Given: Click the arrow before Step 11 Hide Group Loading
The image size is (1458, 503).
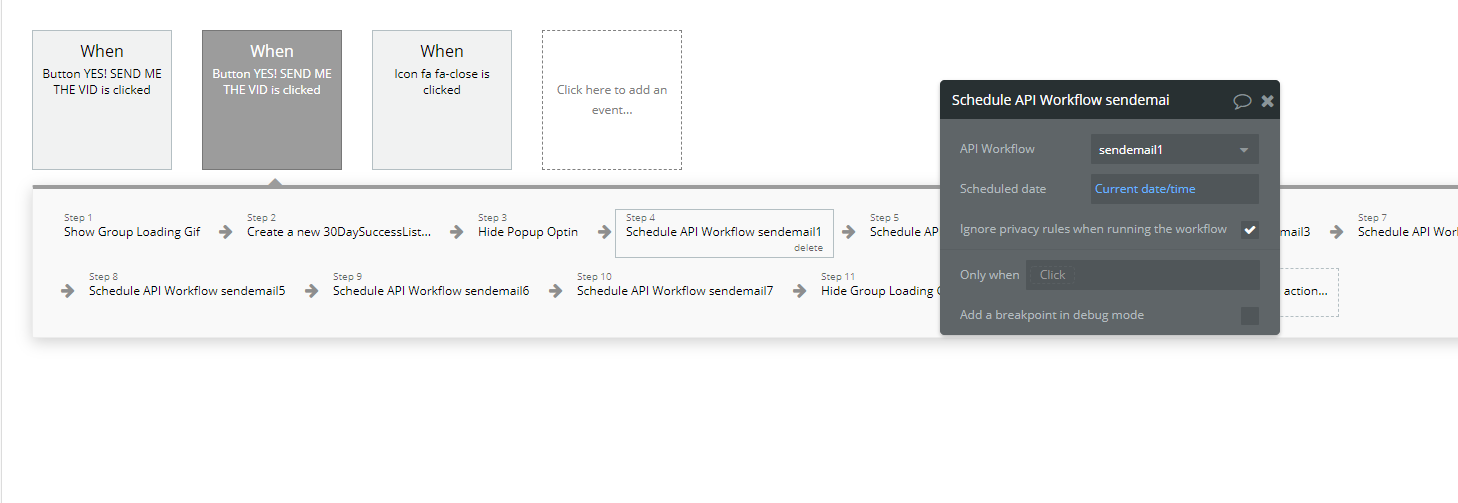Looking at the screenshot, I should (800, 291).
